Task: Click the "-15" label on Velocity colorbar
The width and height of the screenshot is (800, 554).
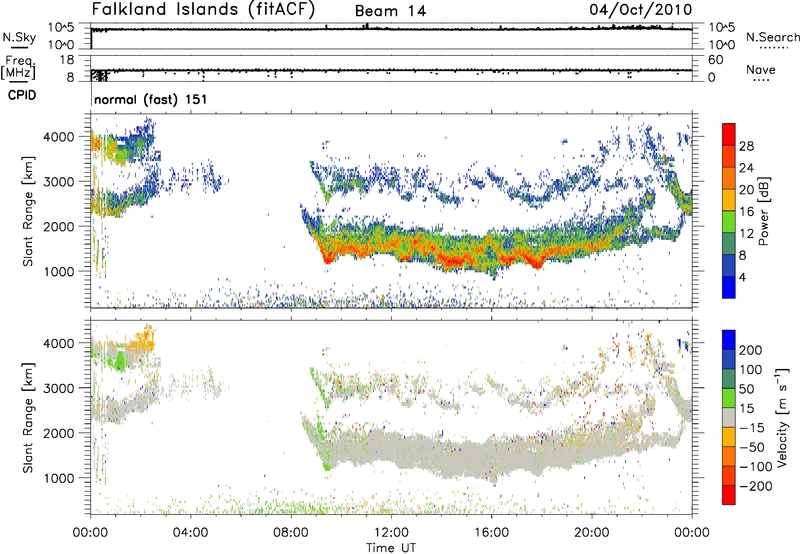Action: [x=752, y=428]
